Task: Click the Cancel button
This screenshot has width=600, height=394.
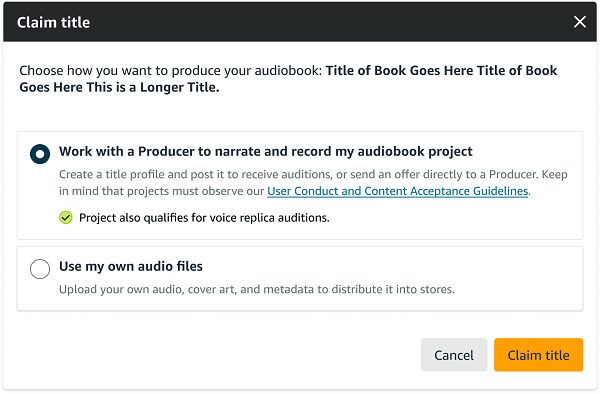Action: [454, 355]
